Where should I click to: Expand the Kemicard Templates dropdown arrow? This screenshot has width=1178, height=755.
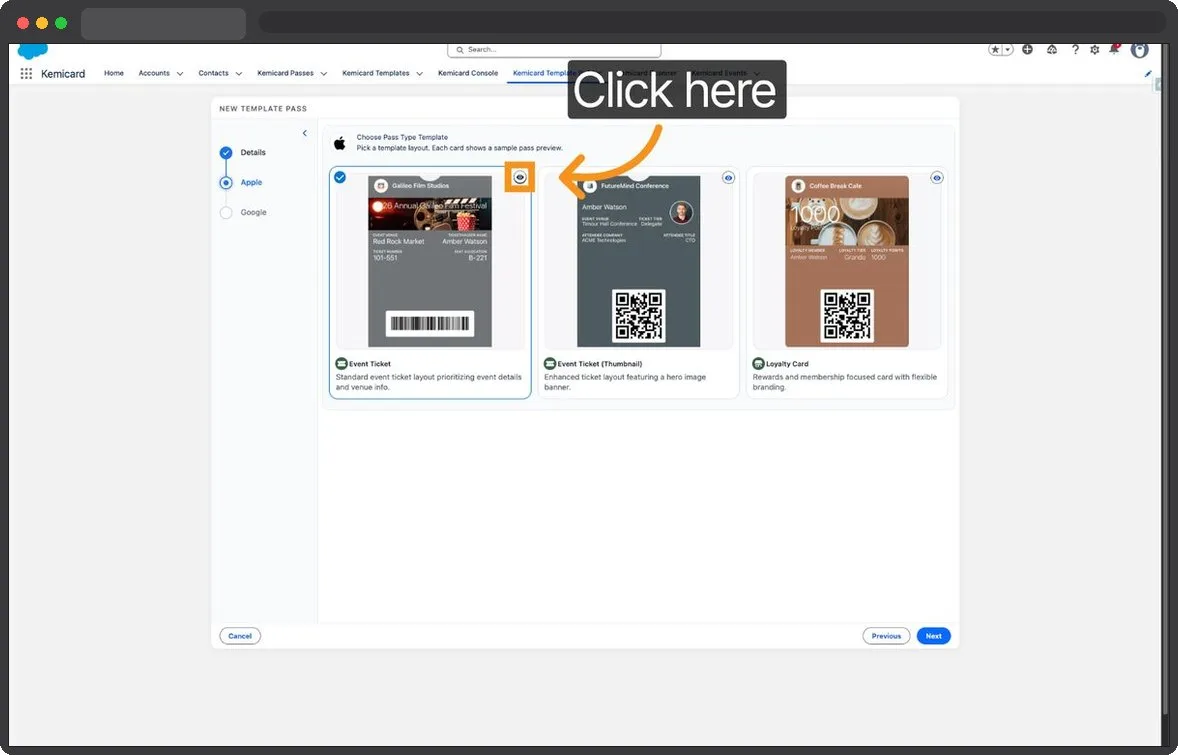pos(419,74)
